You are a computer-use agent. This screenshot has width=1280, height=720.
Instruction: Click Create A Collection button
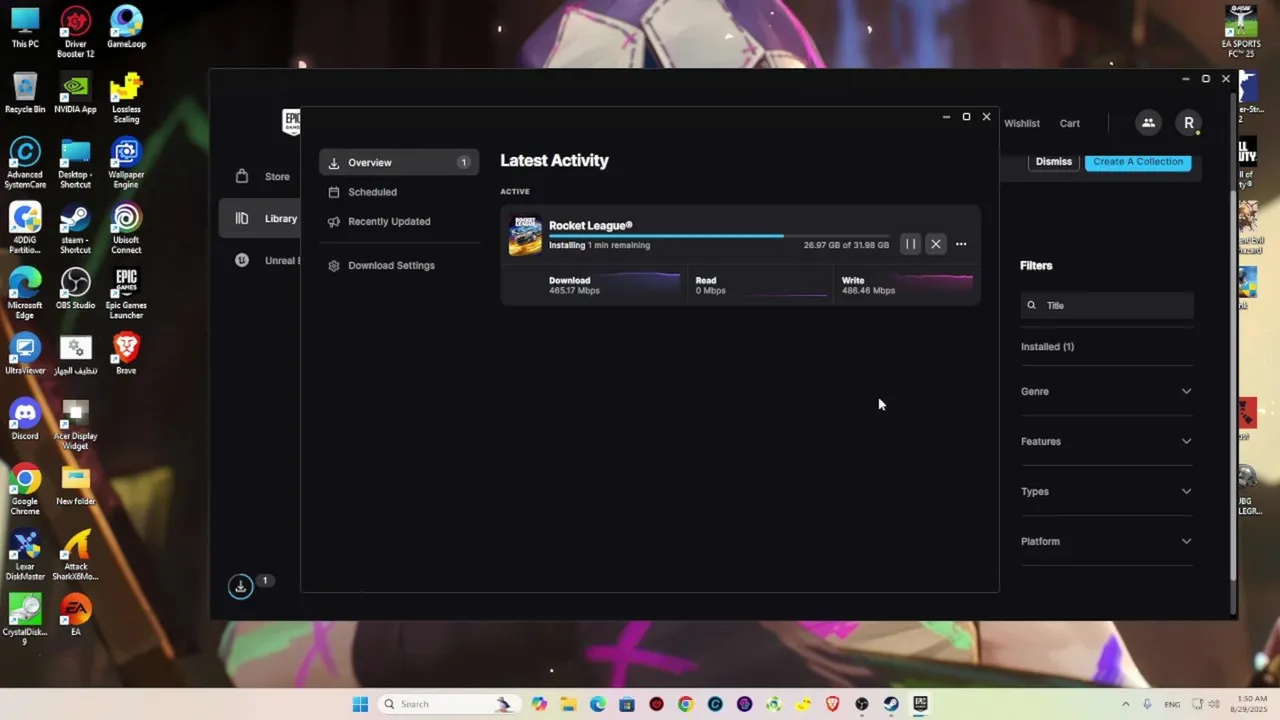coord(1138,161)
